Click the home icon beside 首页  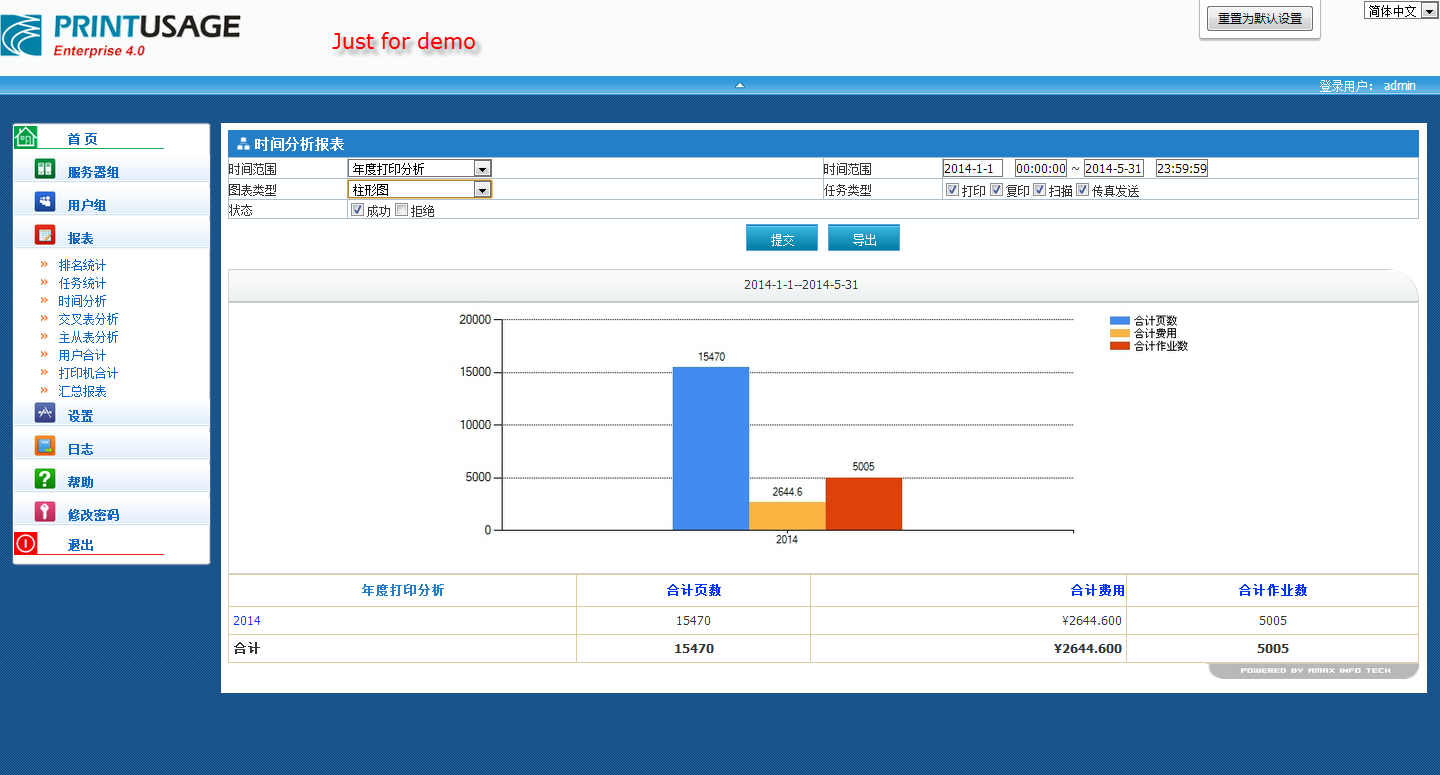(25, 137)
